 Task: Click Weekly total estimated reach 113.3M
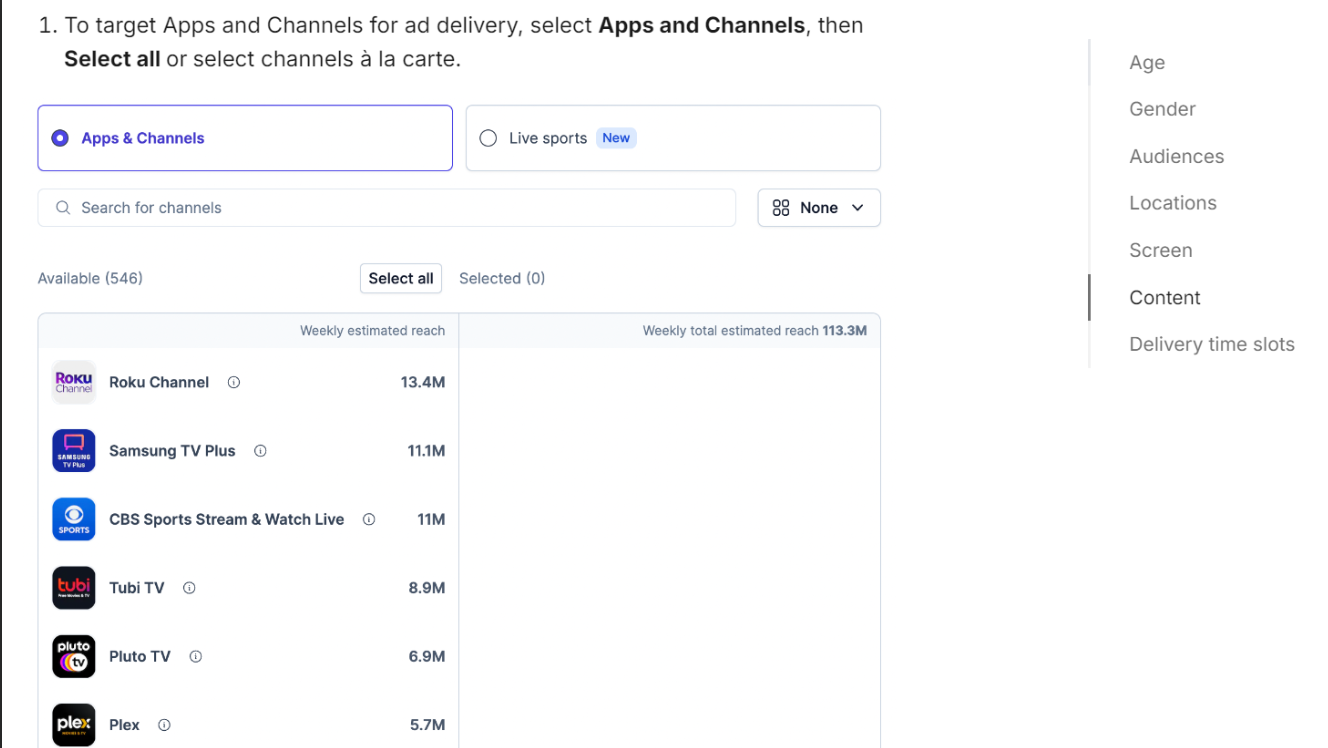click(x=755, y=331)
